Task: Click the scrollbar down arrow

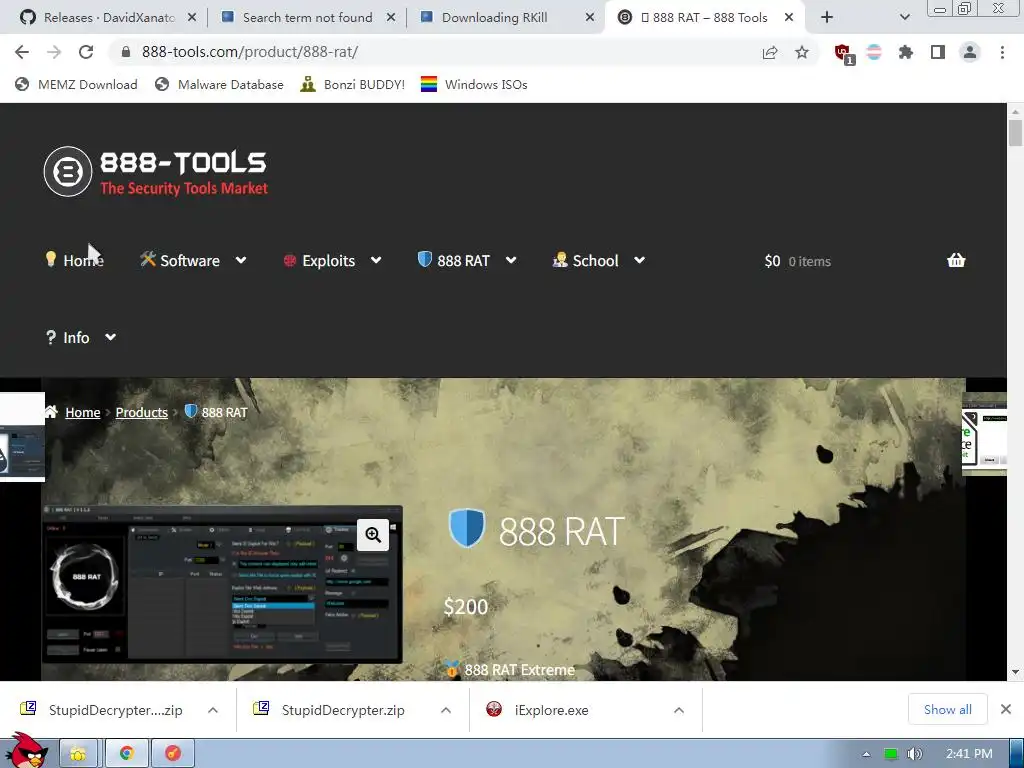Action: [1015, 672]
